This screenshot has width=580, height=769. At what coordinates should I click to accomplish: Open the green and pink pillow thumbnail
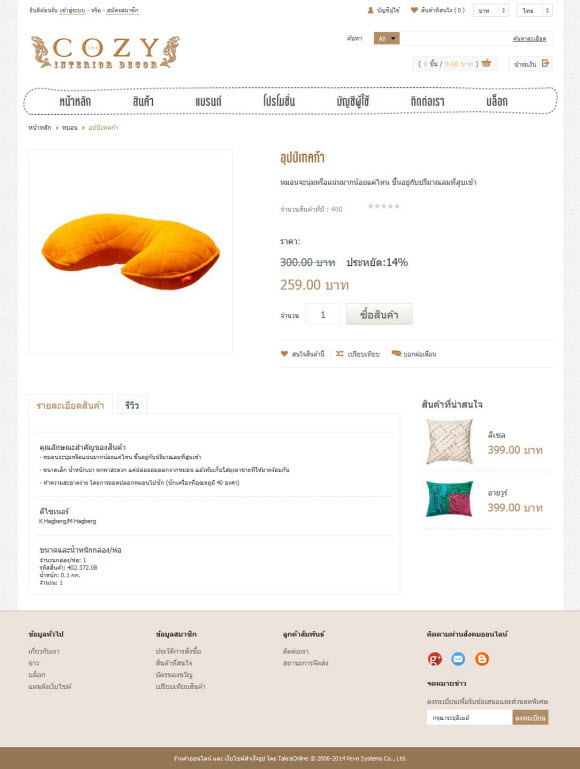[x=450, y=499]
